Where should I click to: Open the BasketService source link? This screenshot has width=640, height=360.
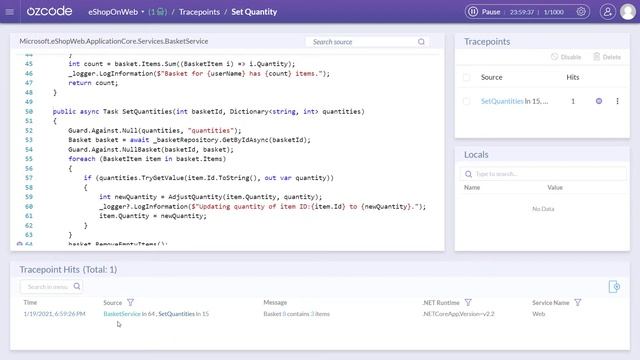coord(122,314)
